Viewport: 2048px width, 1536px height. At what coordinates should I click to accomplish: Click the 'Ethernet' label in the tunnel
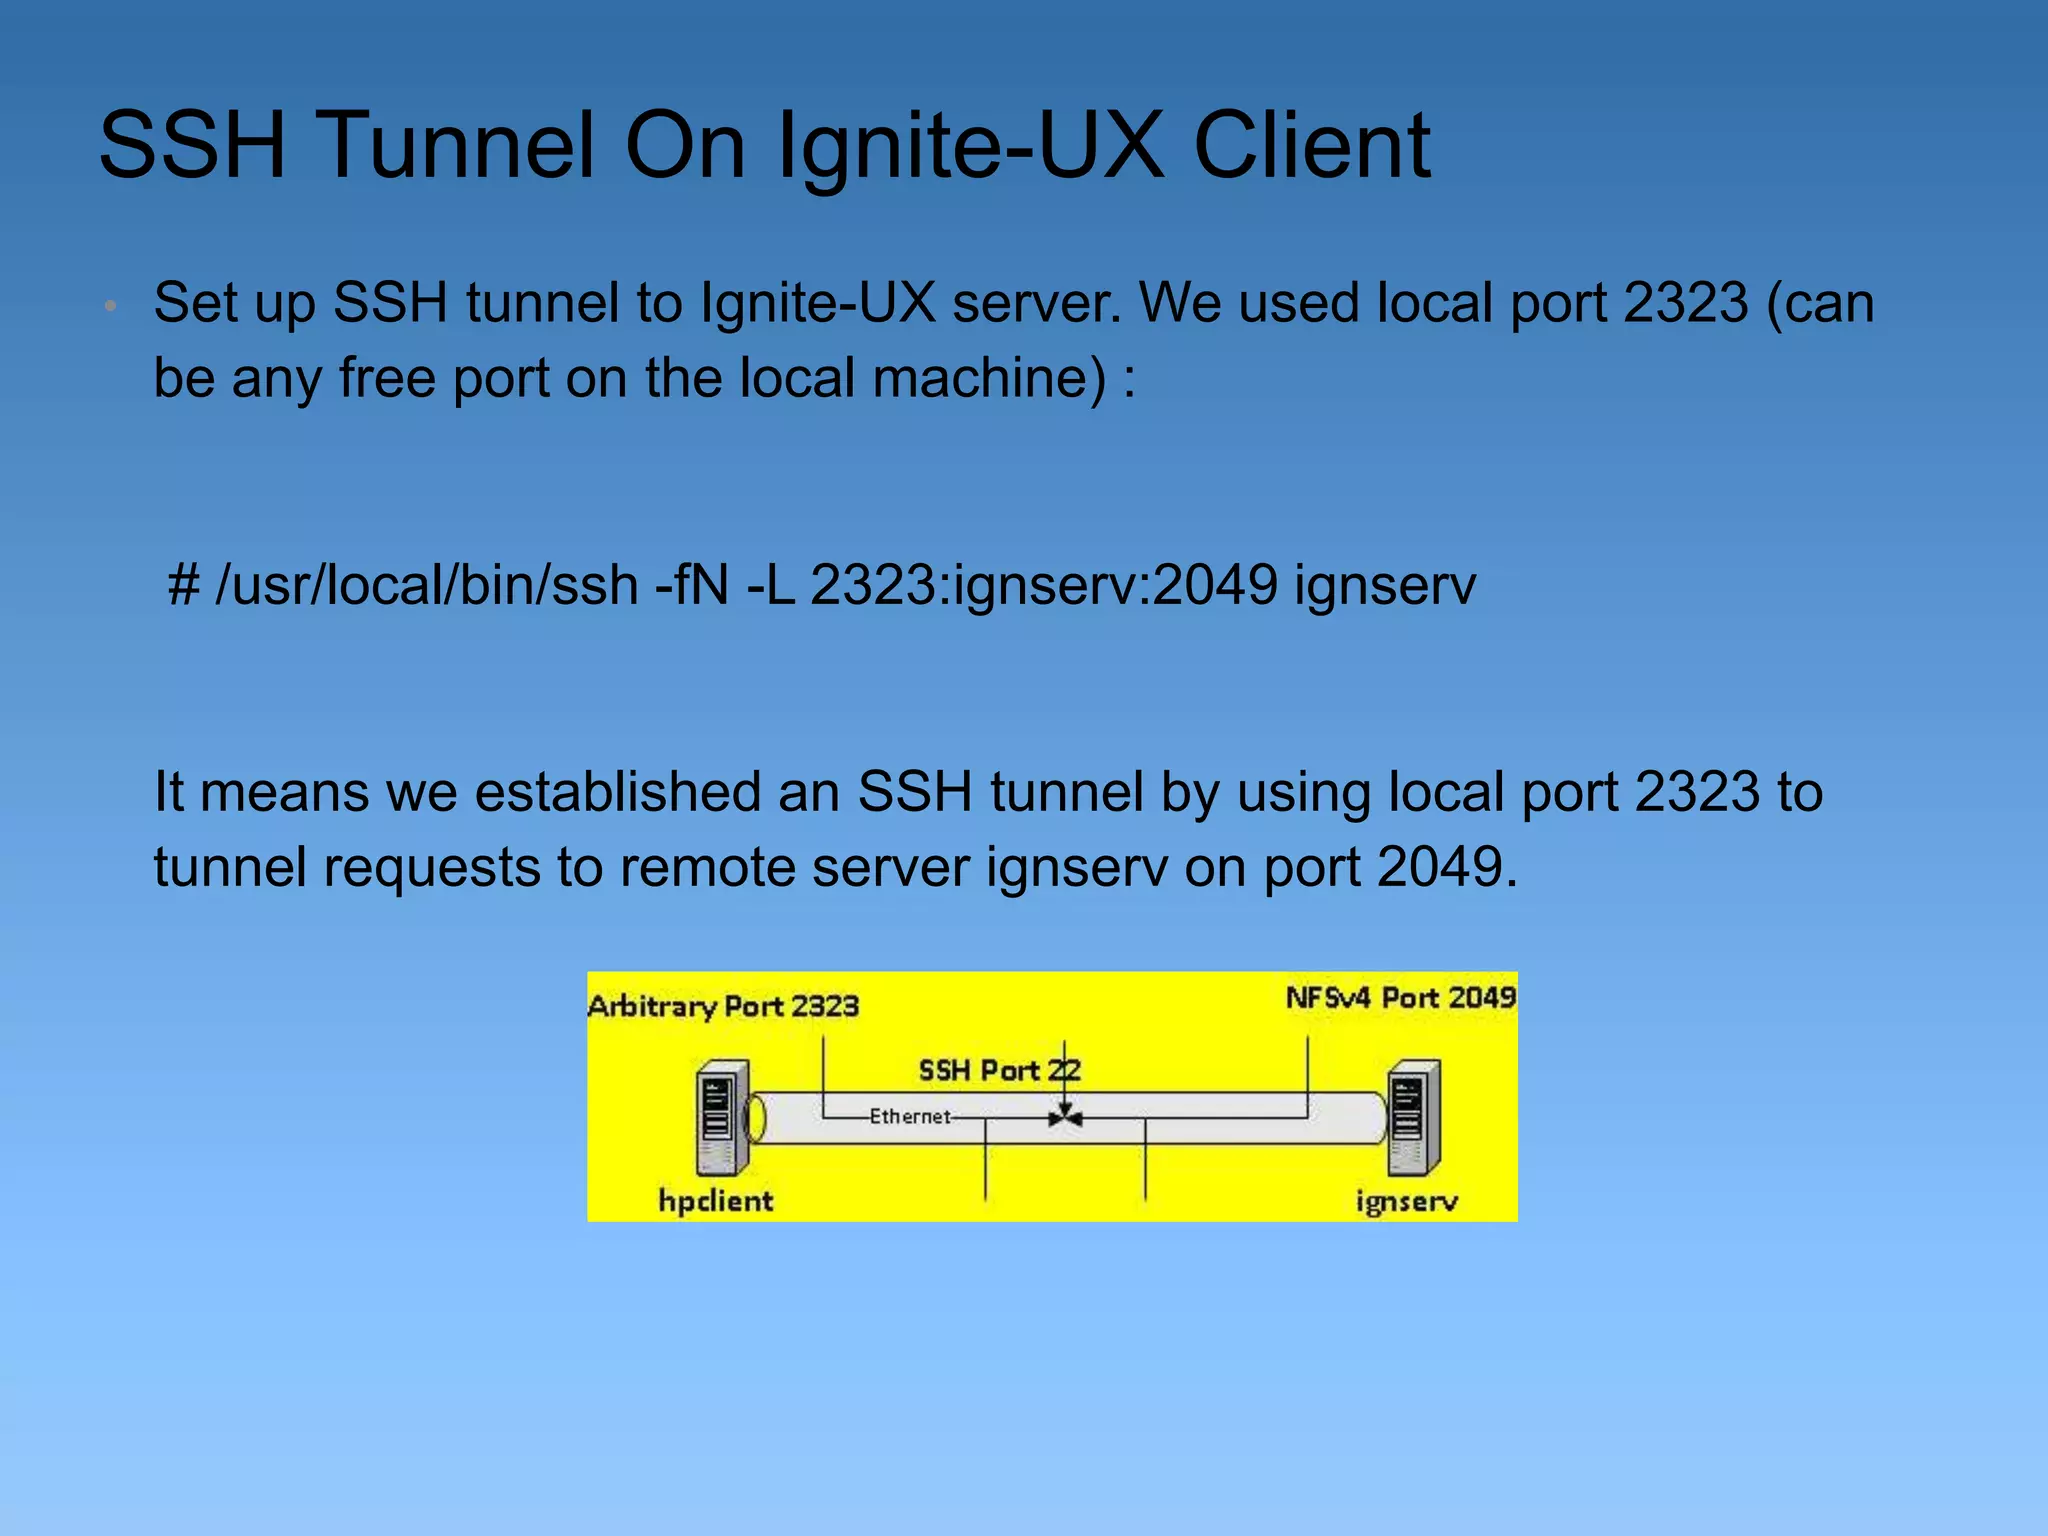pyautogui.click(x=910, y=1116)
